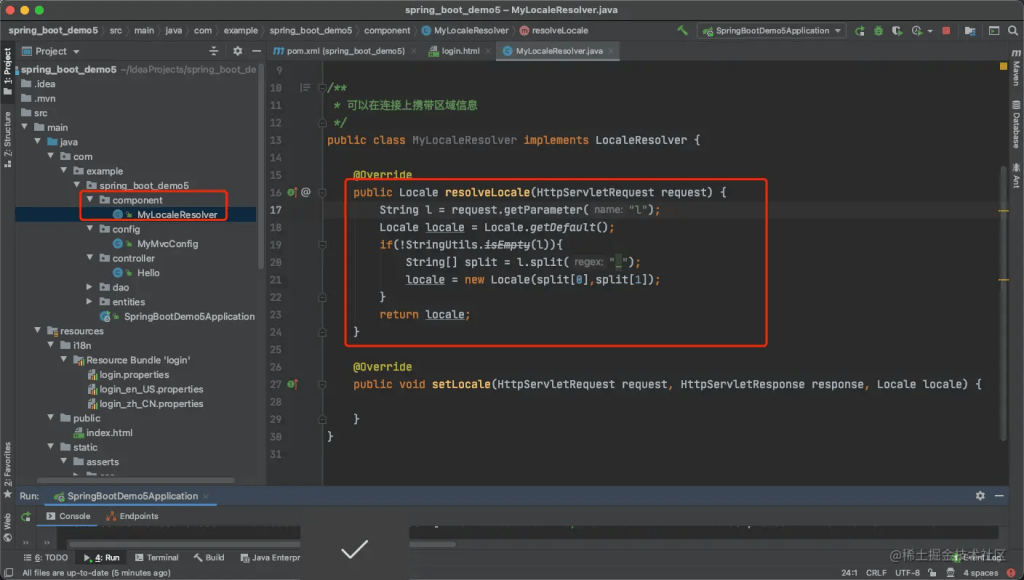Click the Debug bug icon in toolbar

(879, 31)
